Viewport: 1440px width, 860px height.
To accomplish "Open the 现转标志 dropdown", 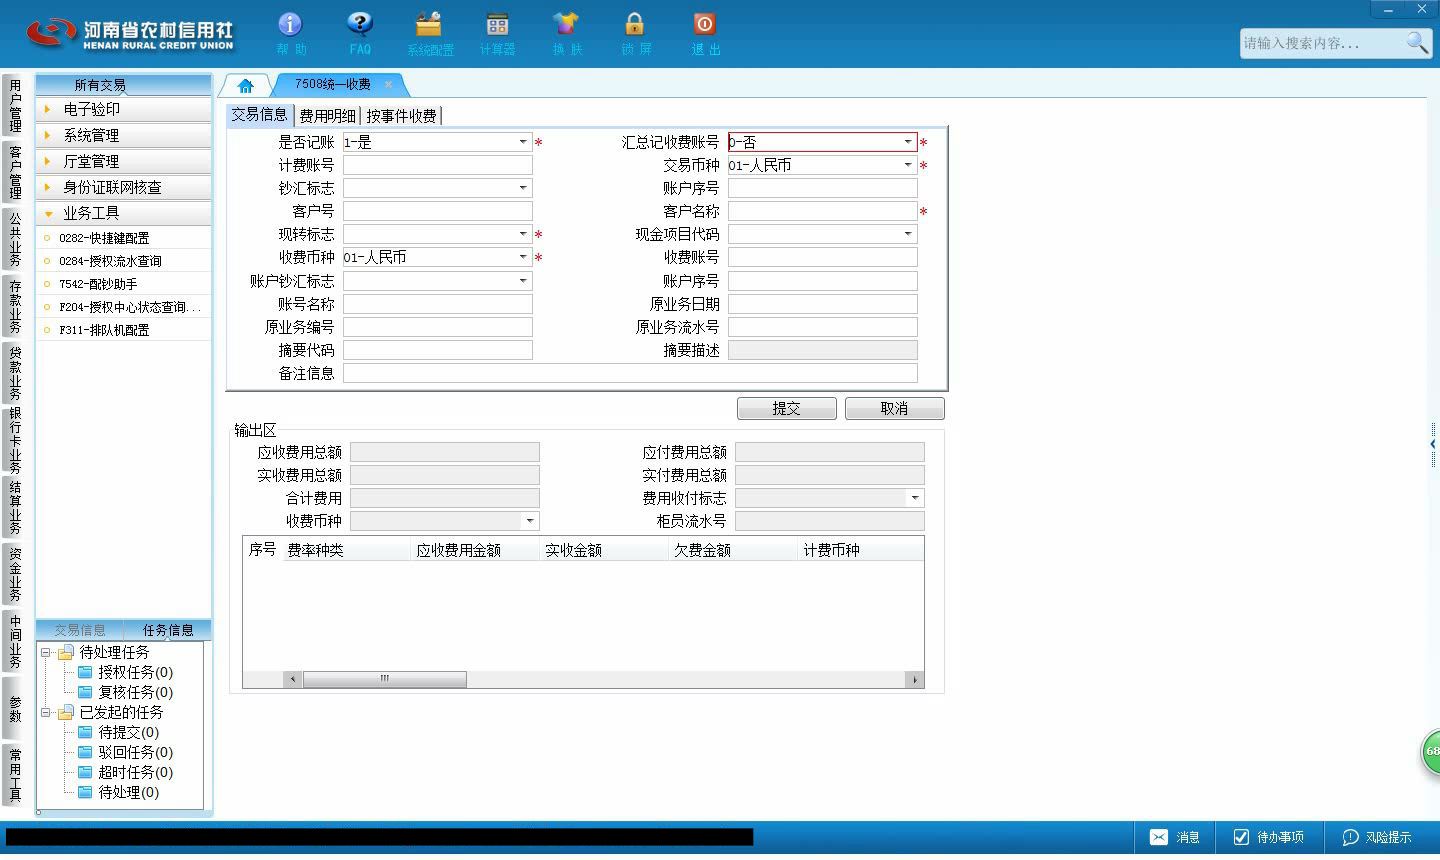I will tap(523, 234).
